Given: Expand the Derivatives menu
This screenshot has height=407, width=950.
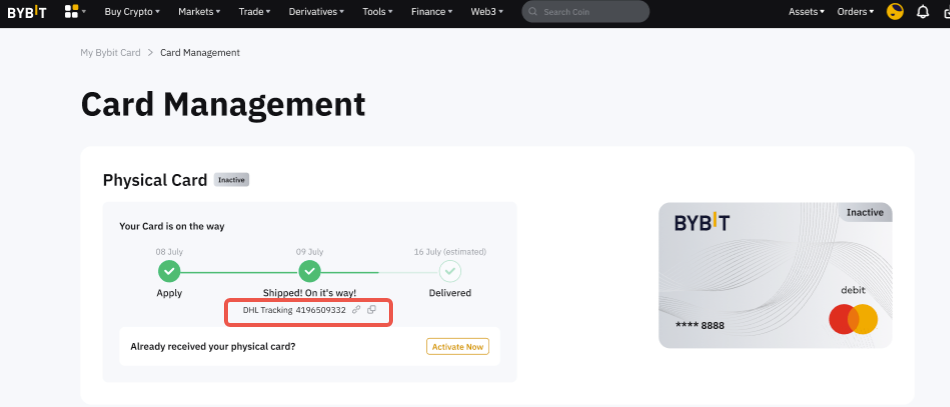Looking at the screenshot, I should [x=316, y=12].
